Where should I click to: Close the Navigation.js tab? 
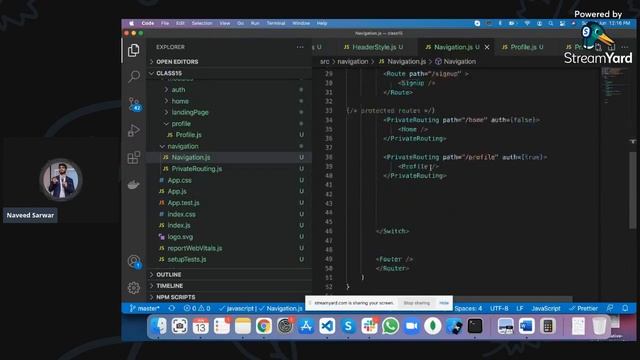point(487,47)
